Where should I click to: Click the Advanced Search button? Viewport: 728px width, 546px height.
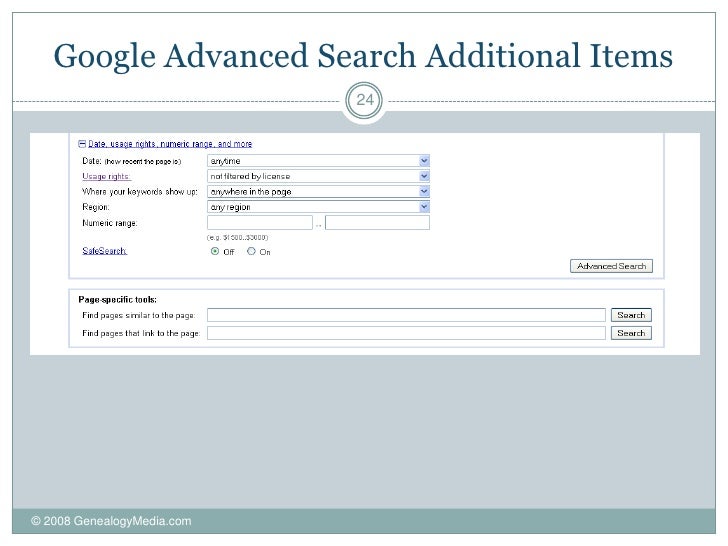pos(611,266)
